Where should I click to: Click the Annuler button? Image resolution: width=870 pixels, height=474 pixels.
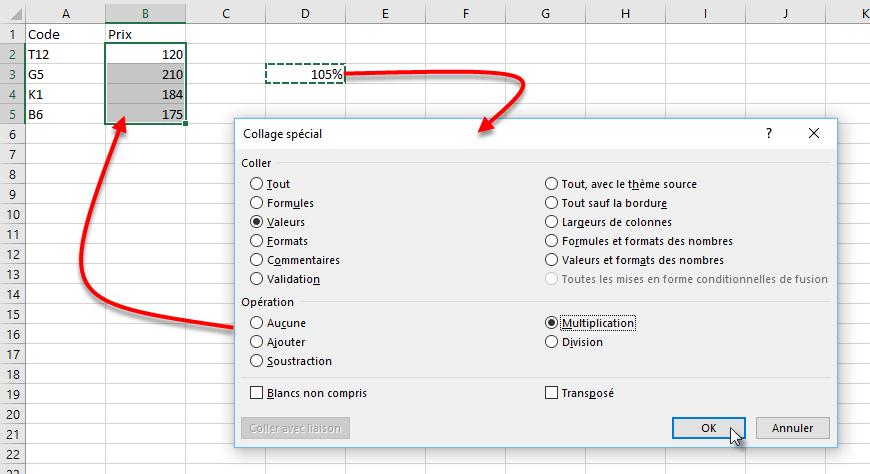point(792,428)
